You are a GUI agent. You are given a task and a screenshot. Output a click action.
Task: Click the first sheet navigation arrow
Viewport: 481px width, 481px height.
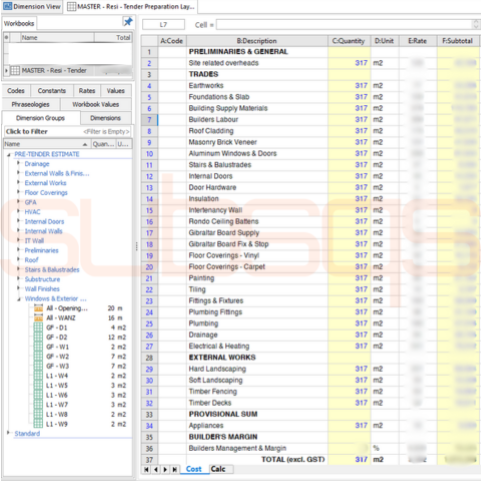[146, 469]
